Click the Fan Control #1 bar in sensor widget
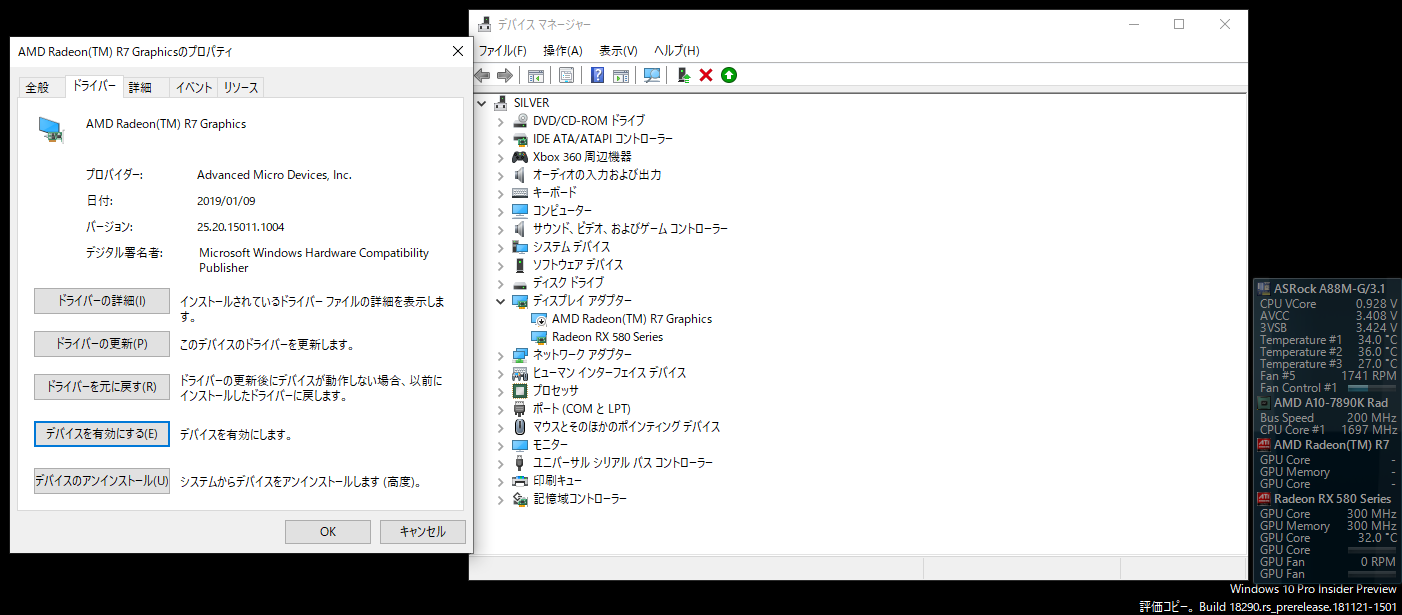1402x615 pixels. 1372,388
